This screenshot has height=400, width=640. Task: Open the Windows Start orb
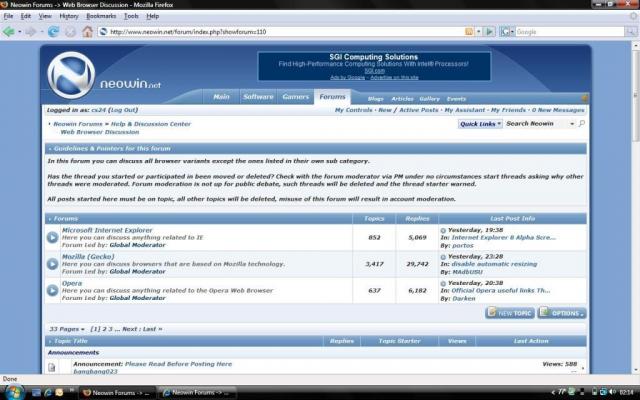(x=15, y=392)
